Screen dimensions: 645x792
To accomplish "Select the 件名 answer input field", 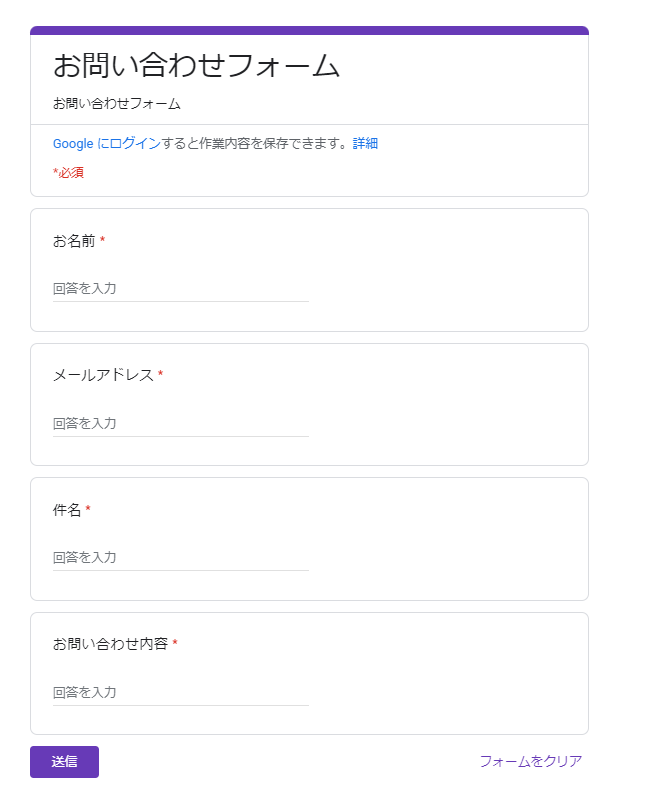I will click(180, 558).
